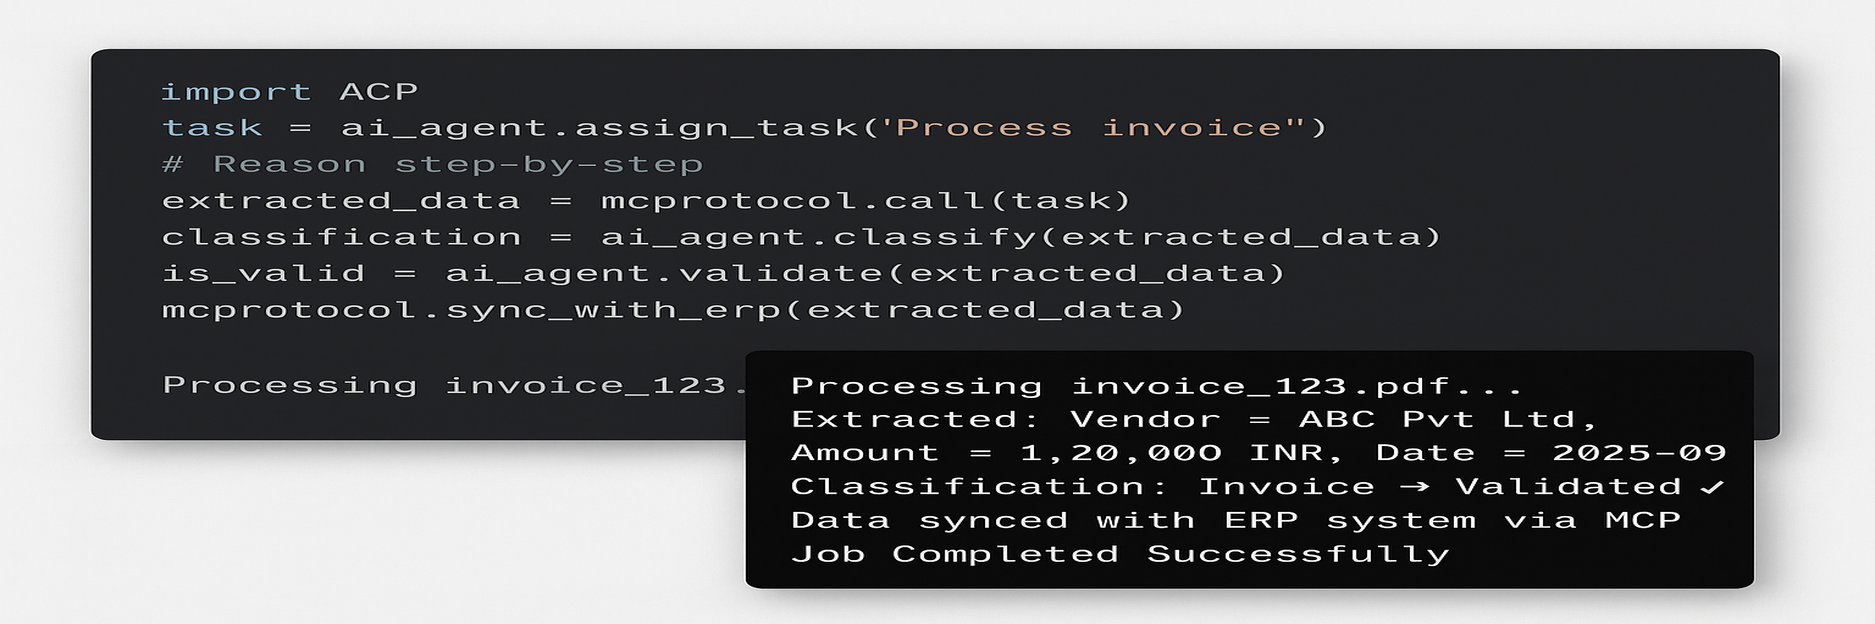Viewport: 1875px width, 624px height.
Task: Click the arrow between Invoice and Validated
Action: (x=1414, y=487)
